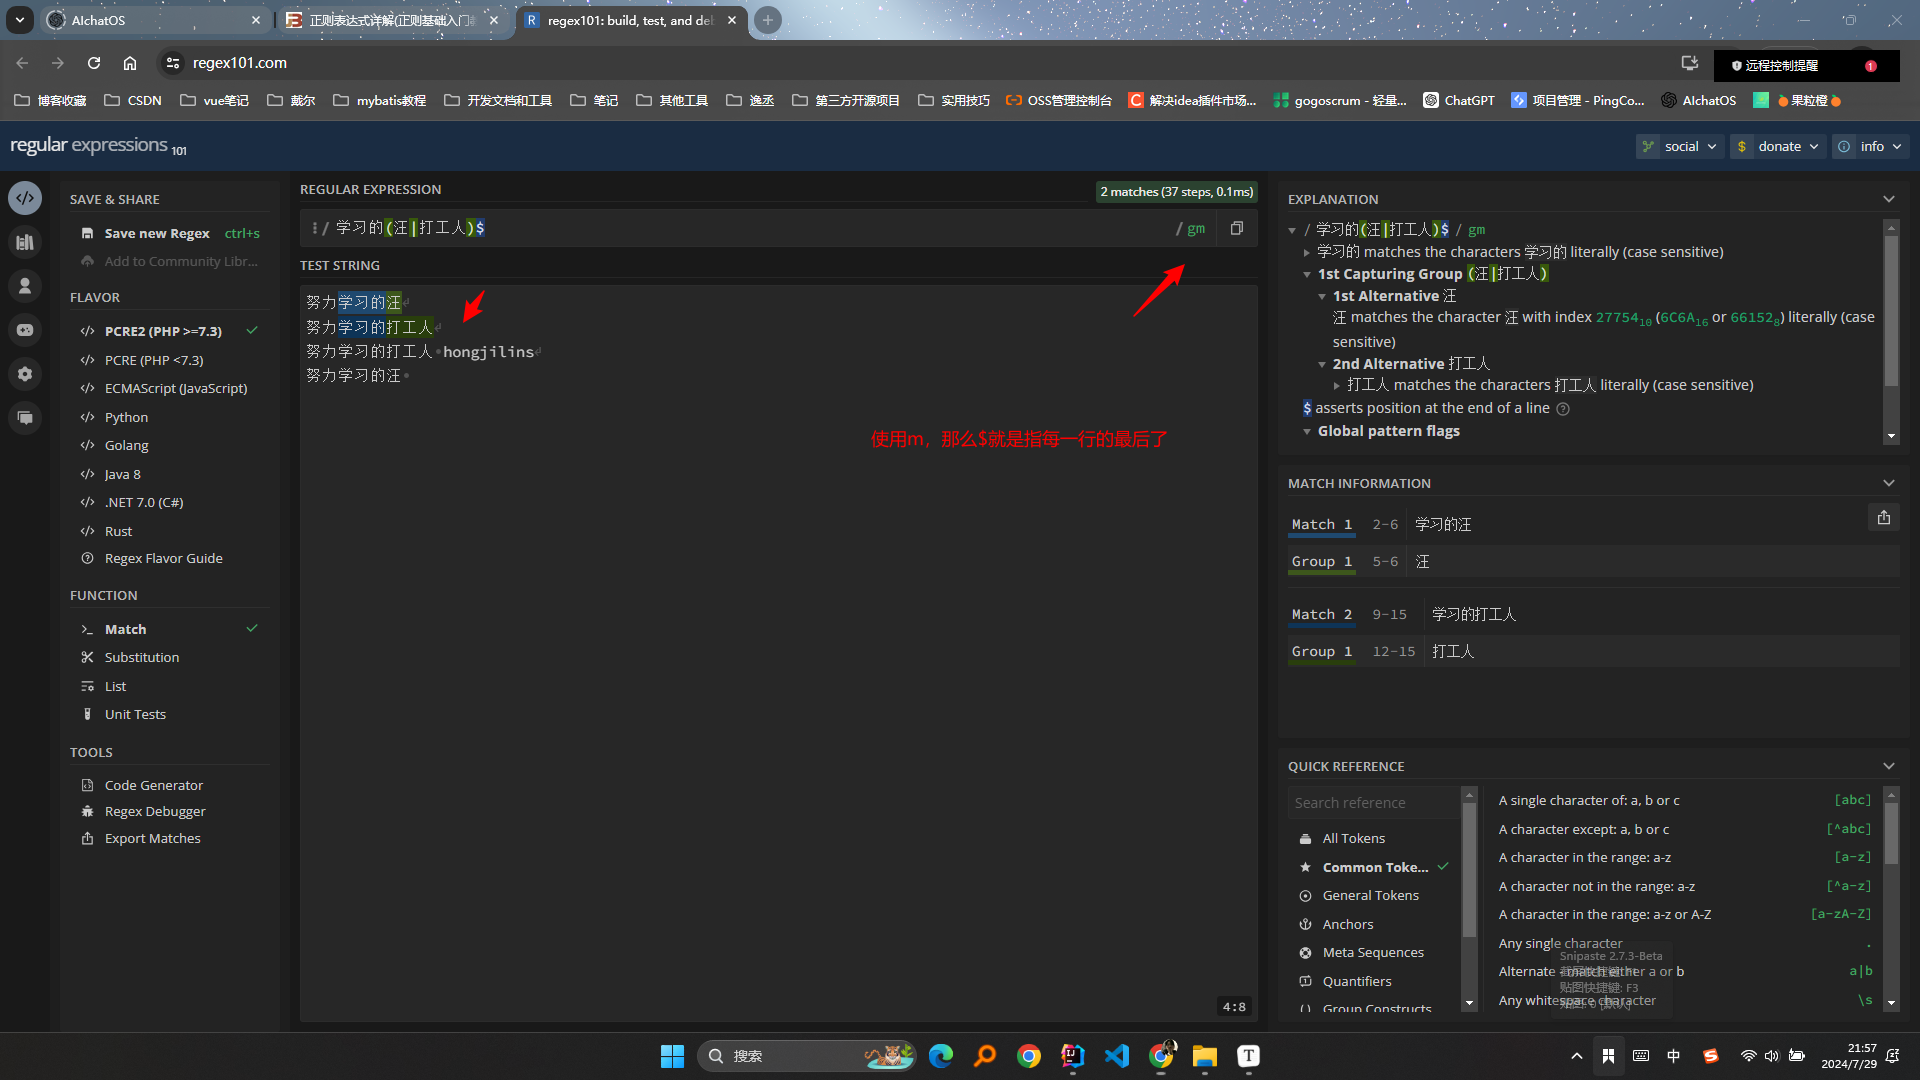This screenshot has height=1080, width=1920.
Task: Click the export matches icon in Match Information
Action: click(1883, 518)
